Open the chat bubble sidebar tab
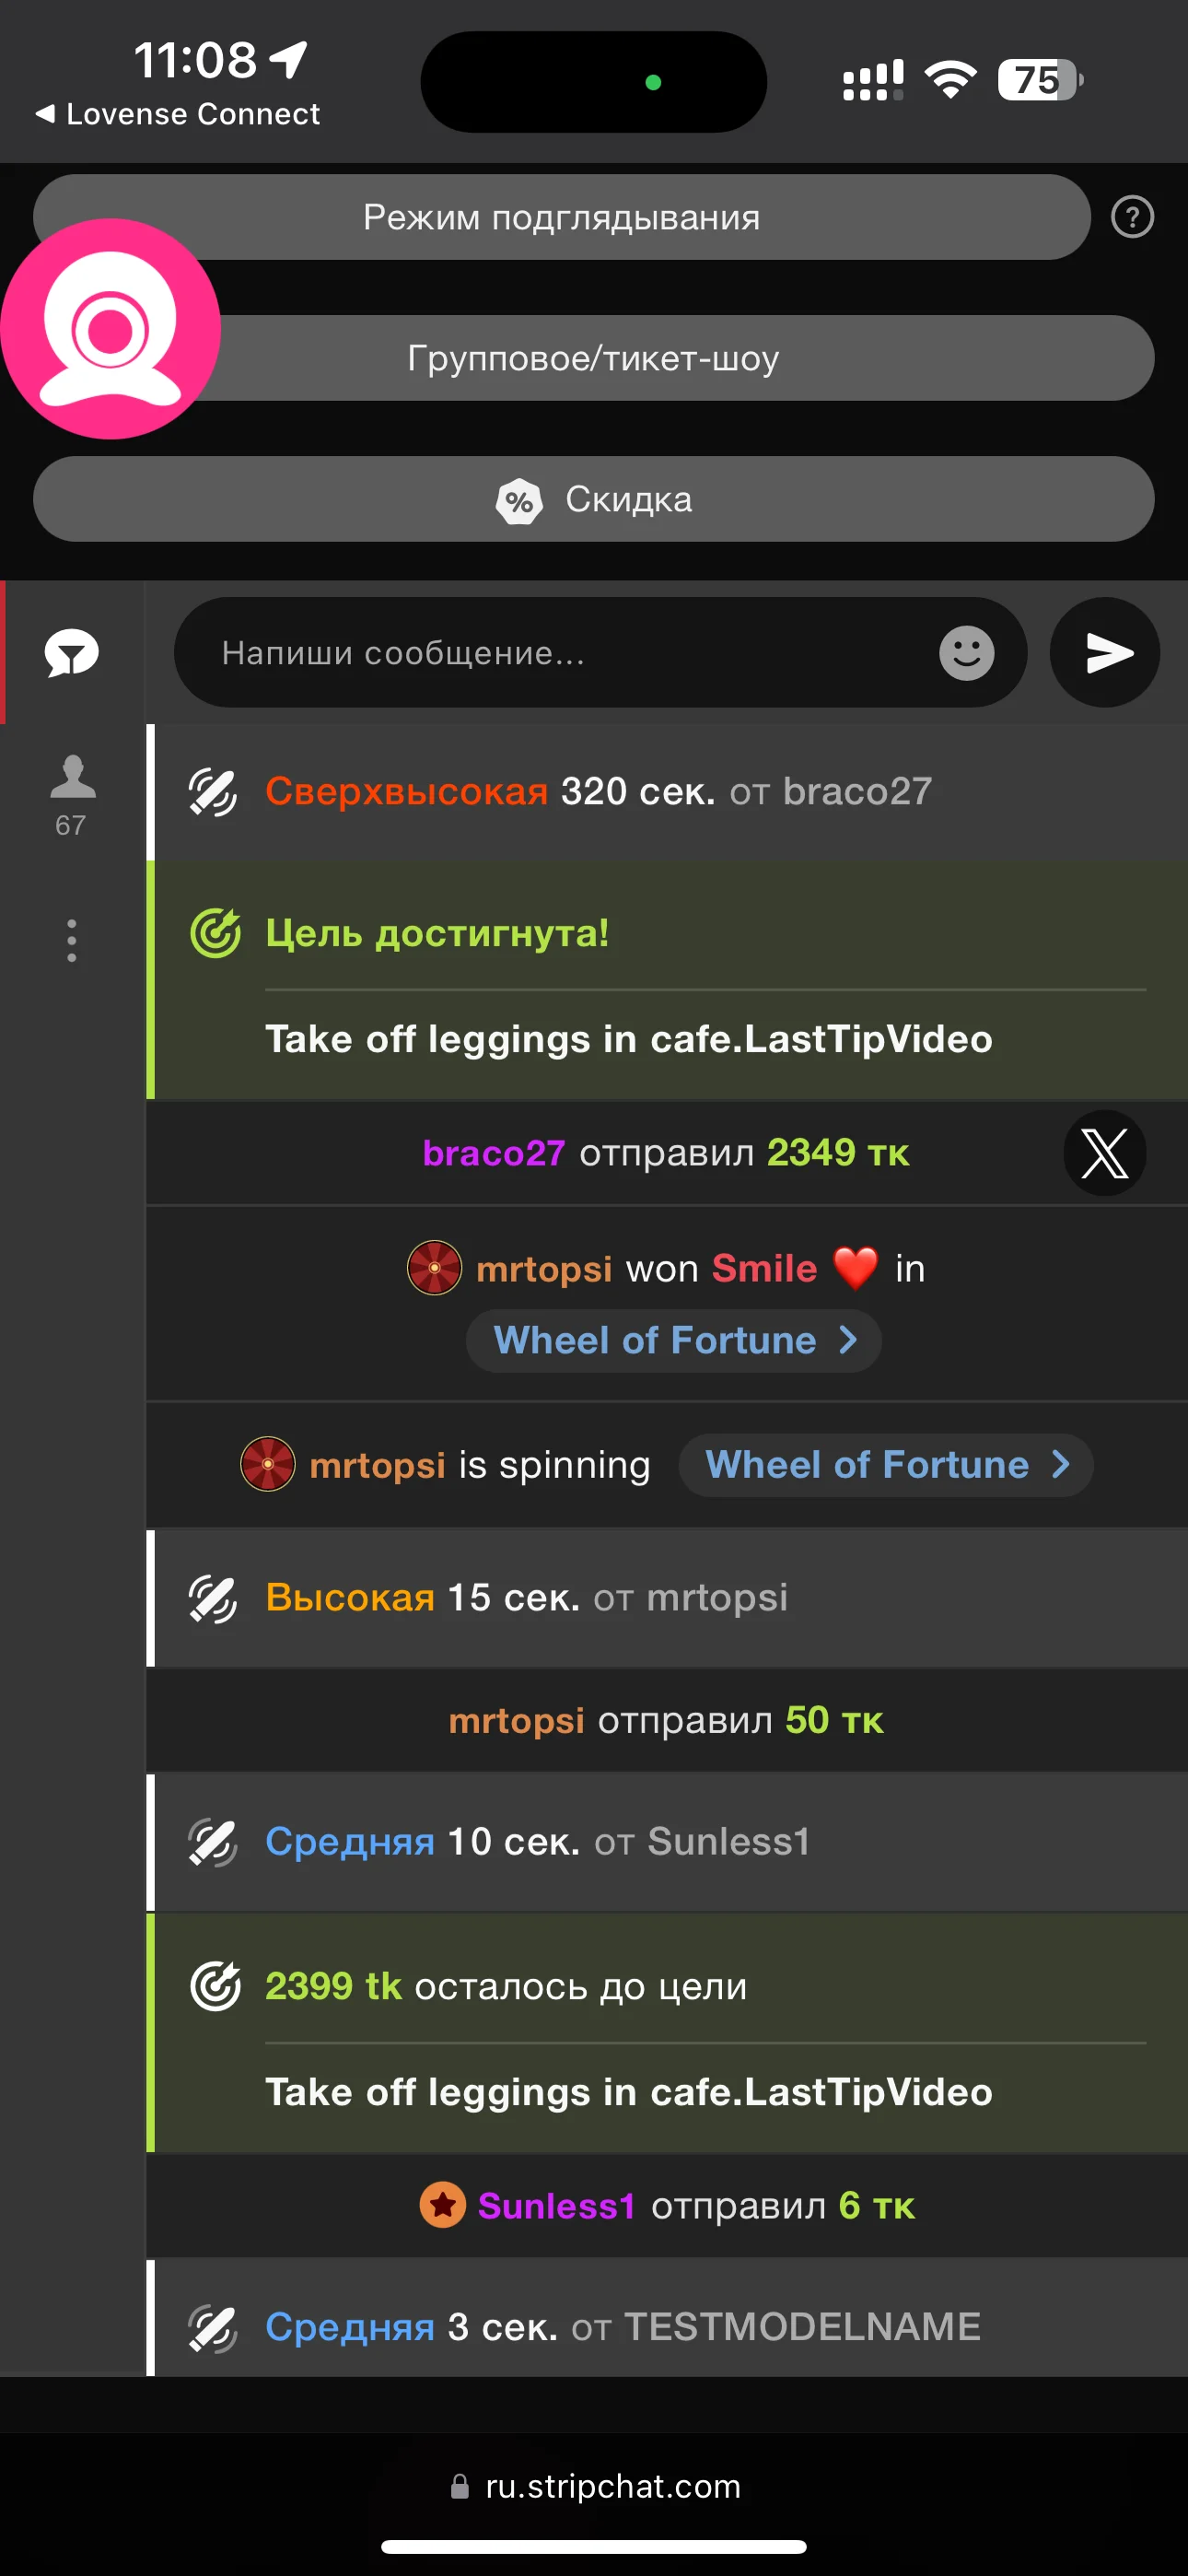Screen dimensions: 1188x2576 tap(72, 653)
